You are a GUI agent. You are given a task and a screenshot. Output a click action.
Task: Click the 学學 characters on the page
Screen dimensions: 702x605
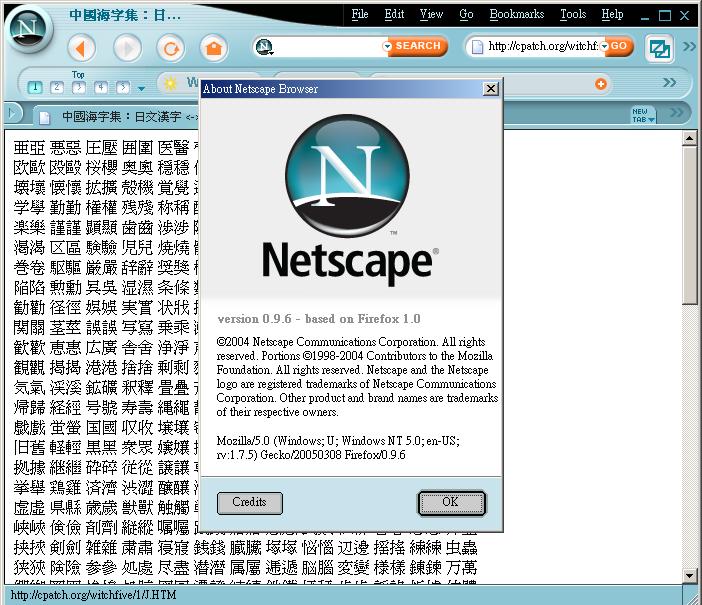click(29, 207)
